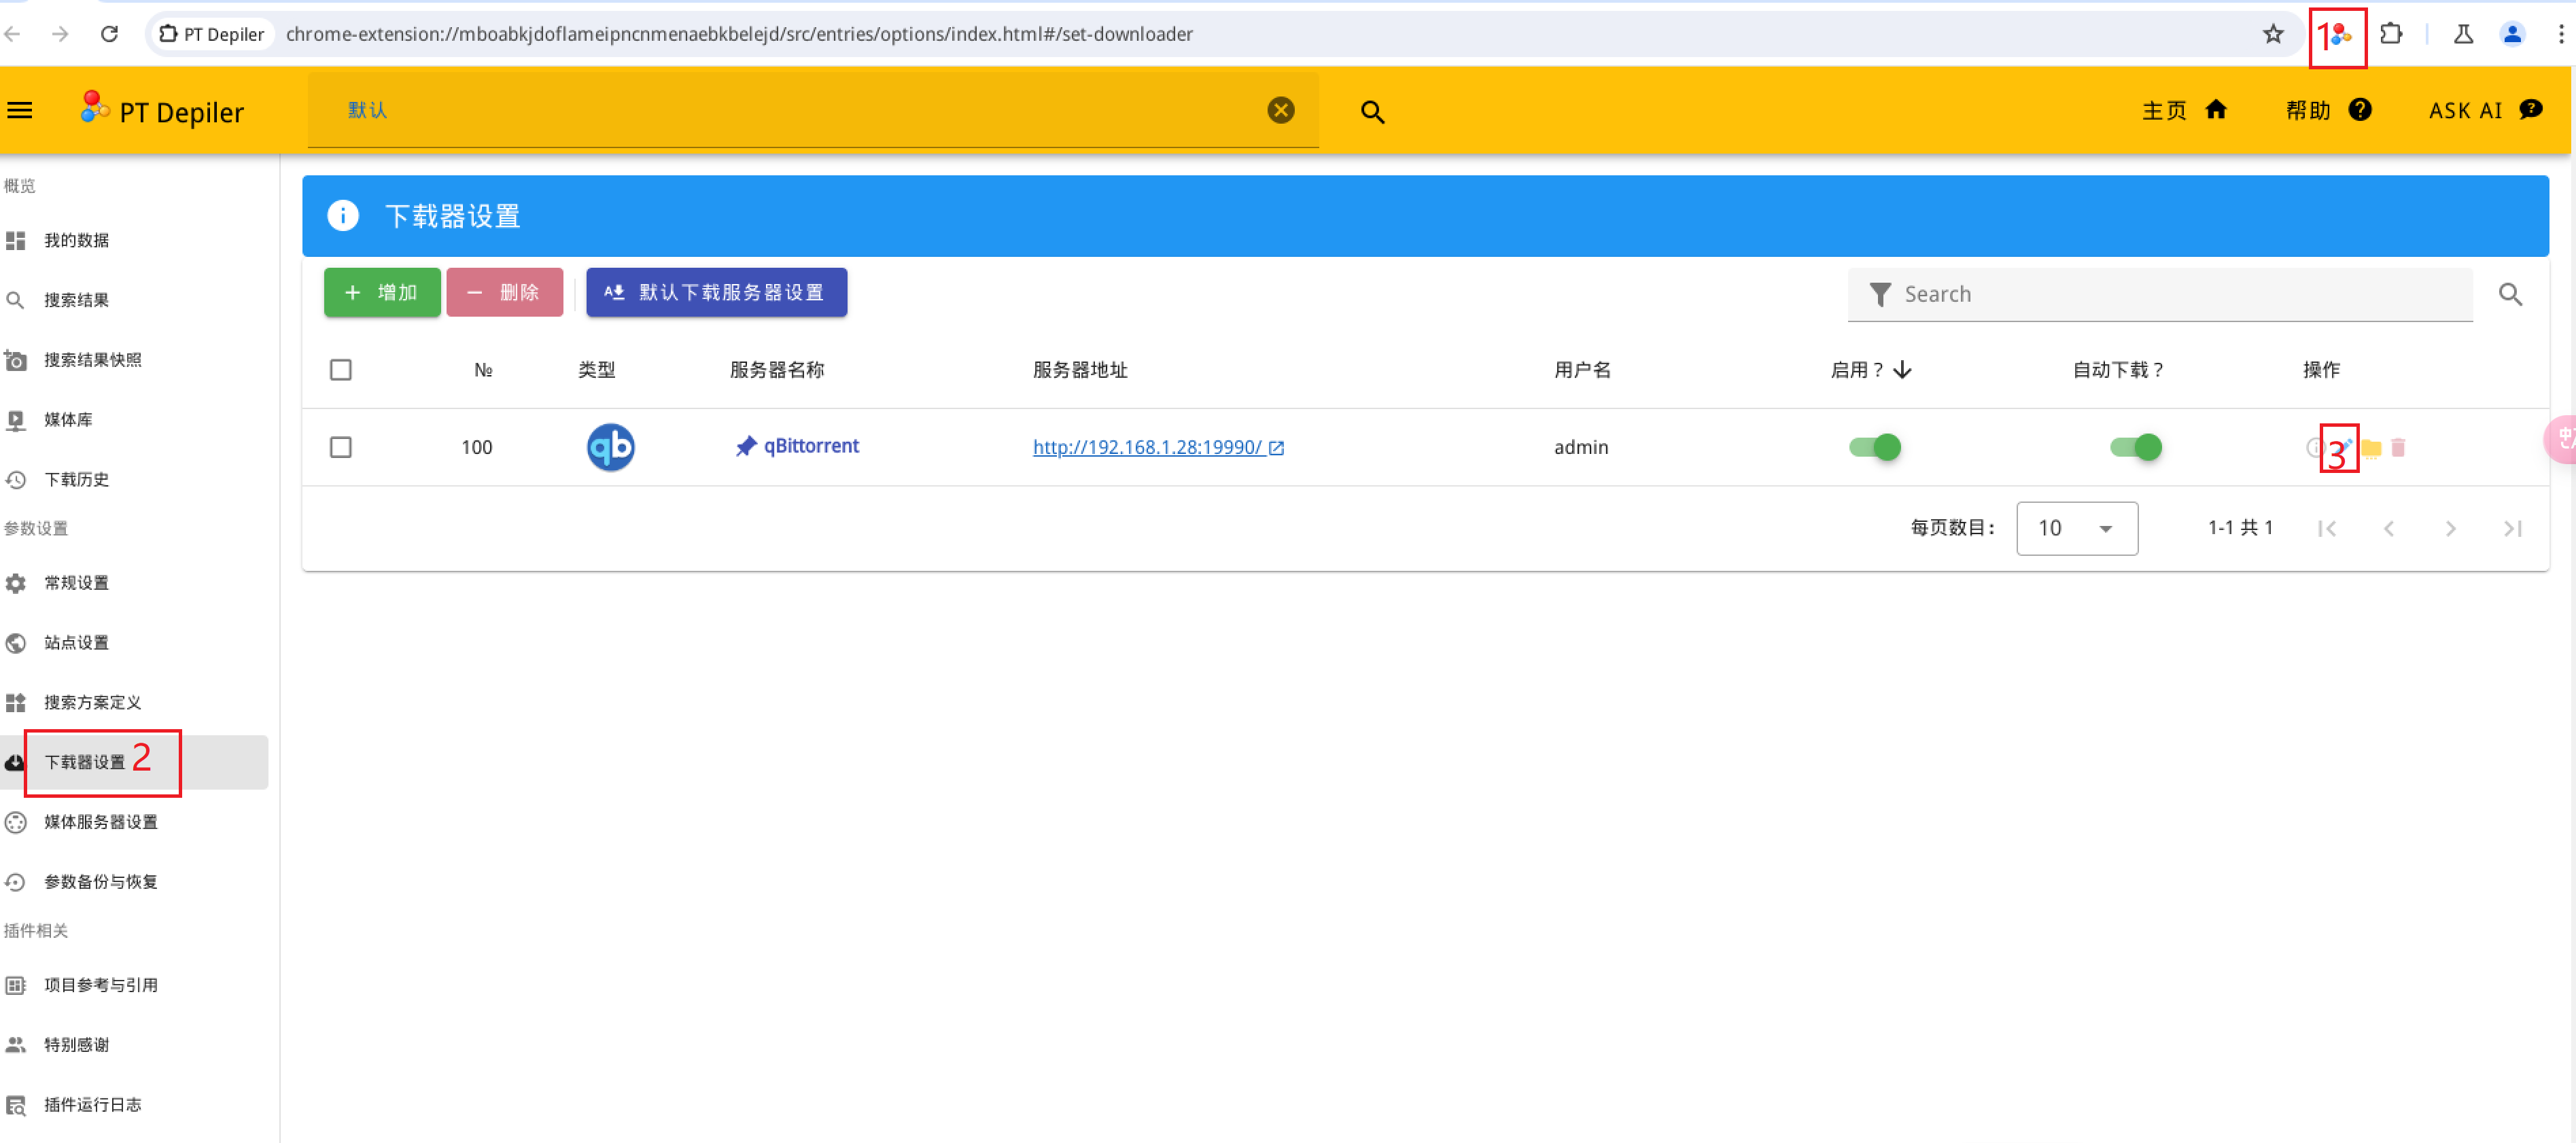This screenshot has height=1143, width=2576.
Task: Open download path folder for qBittorrent
Action: click(x=2370, y=448)
